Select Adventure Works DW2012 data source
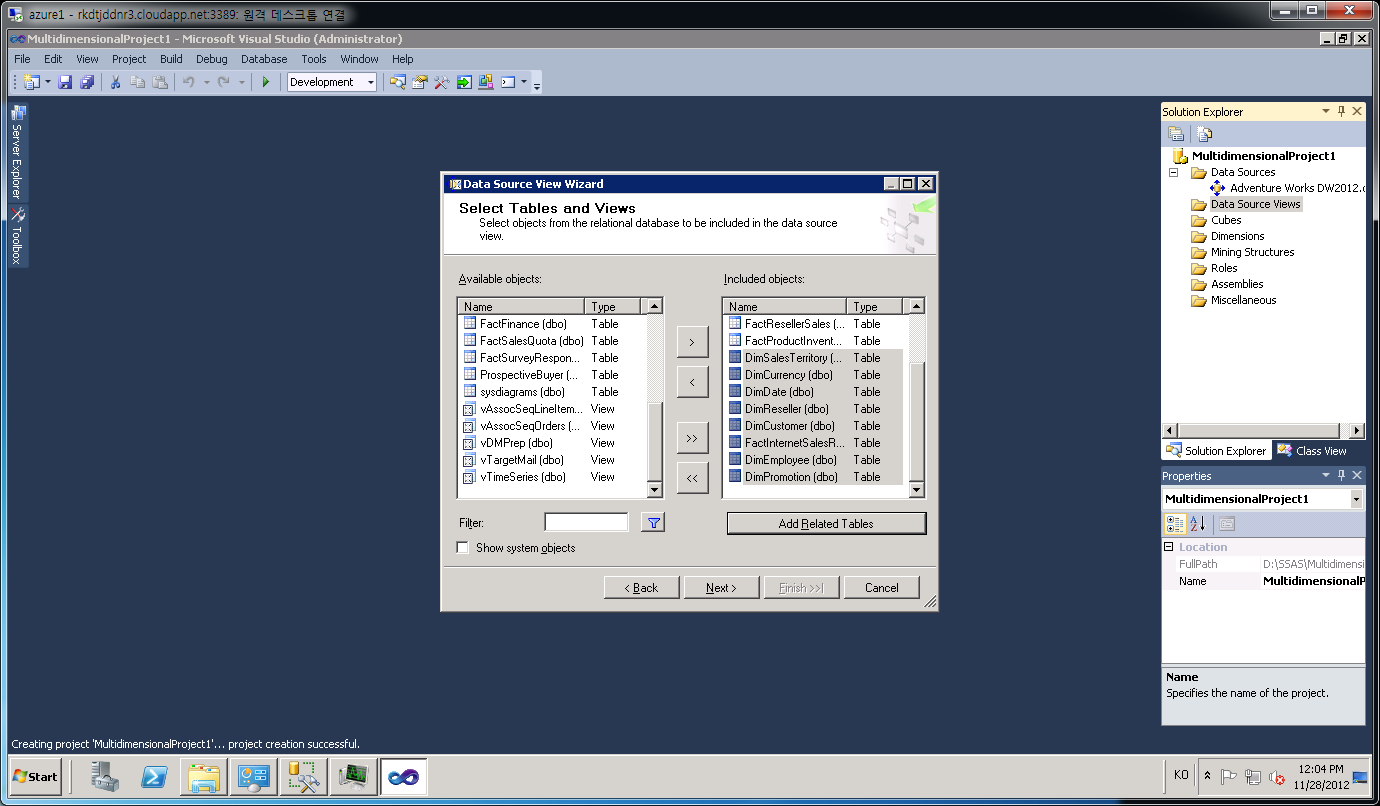 pos(1297,188)
